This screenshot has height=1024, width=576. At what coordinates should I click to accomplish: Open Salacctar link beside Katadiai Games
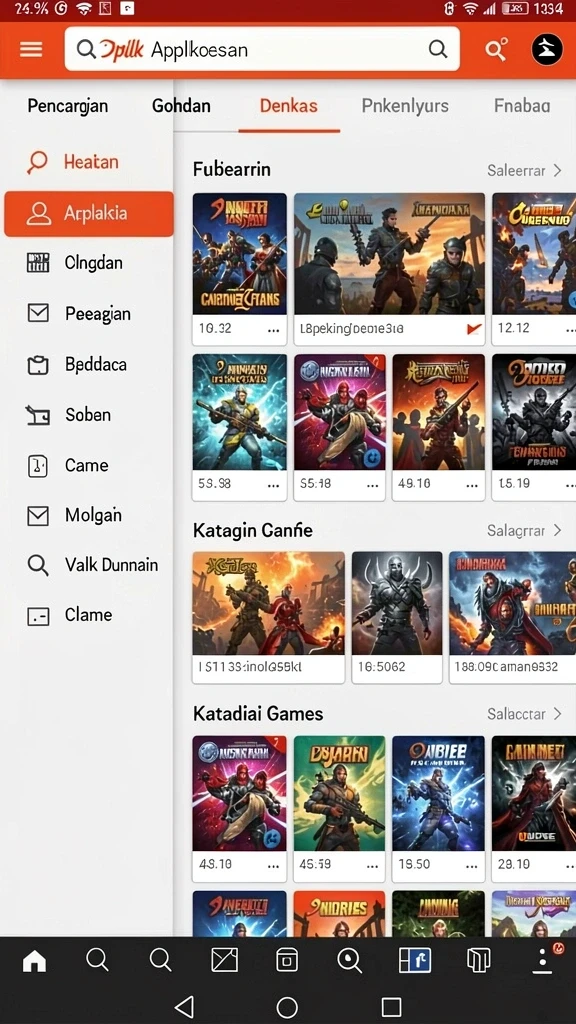(516, 714)
